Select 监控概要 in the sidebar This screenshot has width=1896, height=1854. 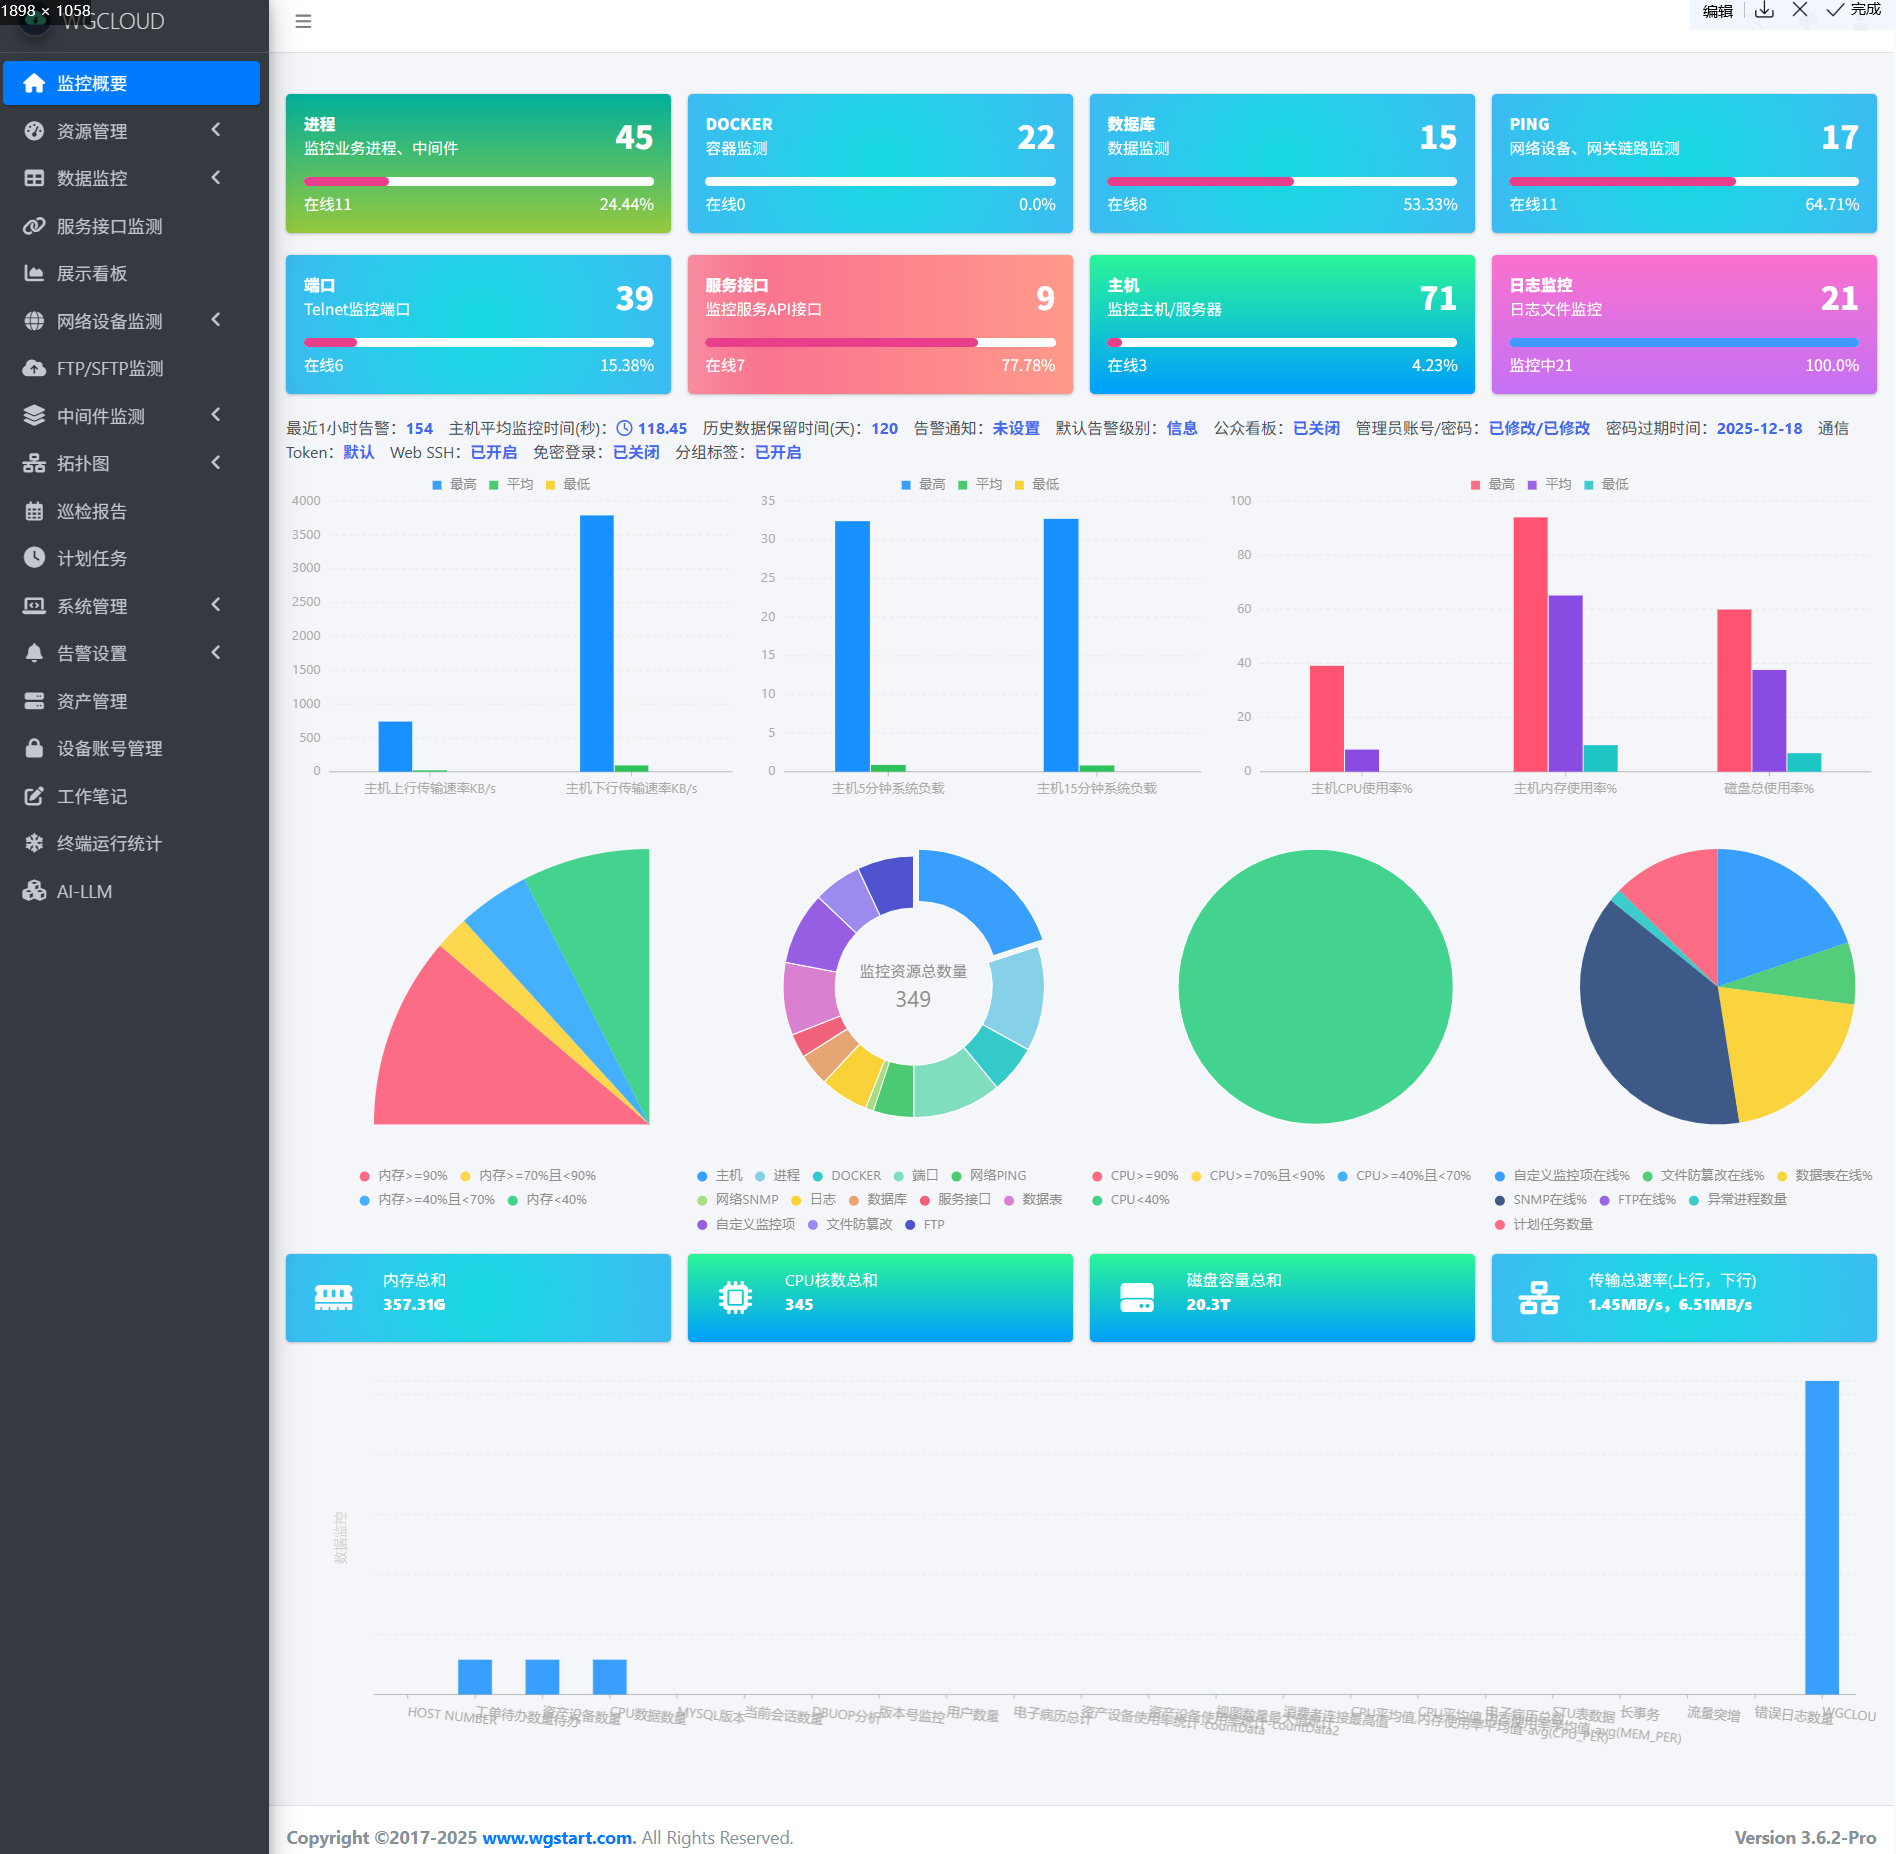pyautogui.click(x=131, y=83)
